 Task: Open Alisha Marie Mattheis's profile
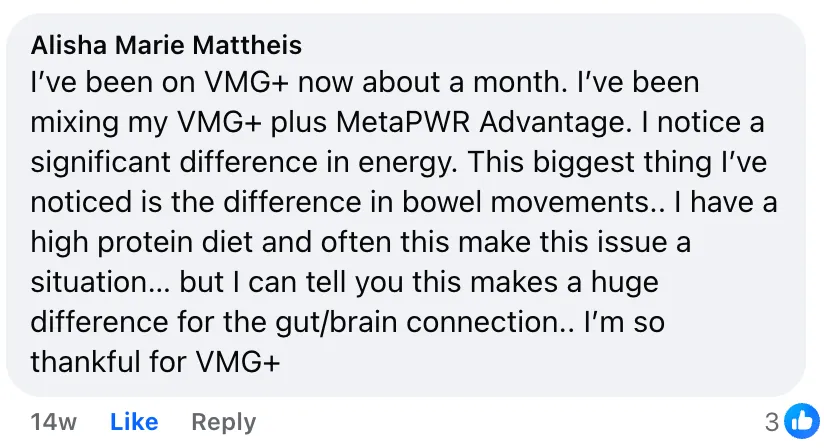166,45
